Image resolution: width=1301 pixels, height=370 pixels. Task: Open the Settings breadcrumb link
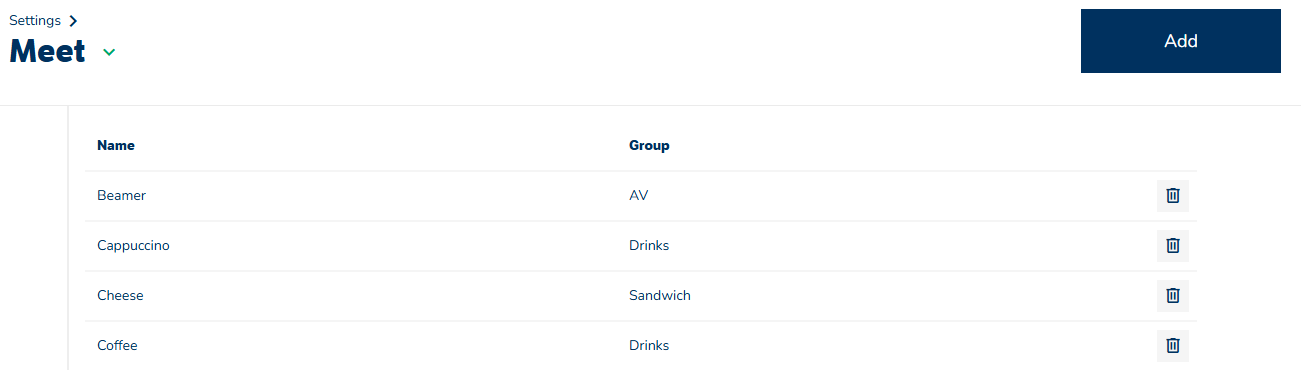tap(35, 20)
